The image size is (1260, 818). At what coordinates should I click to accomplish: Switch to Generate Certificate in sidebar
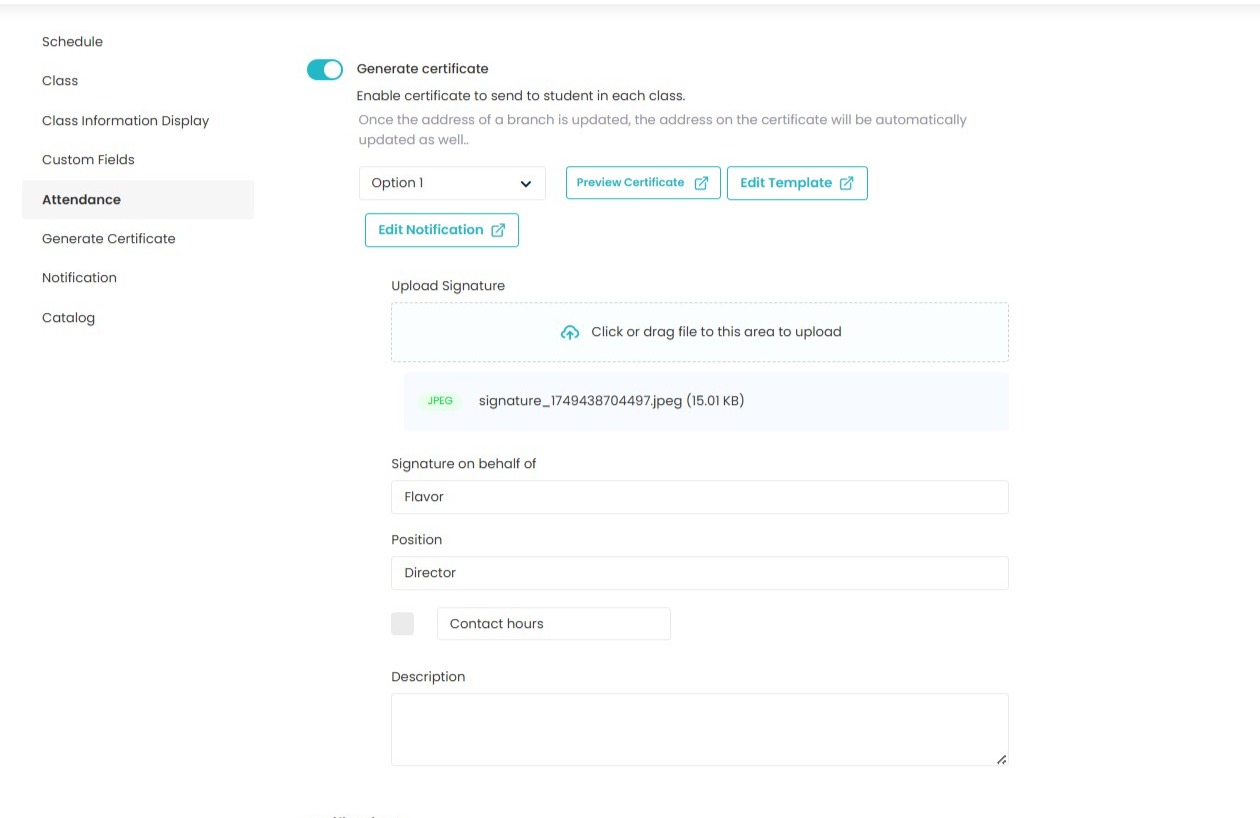[x=108, y=239]
